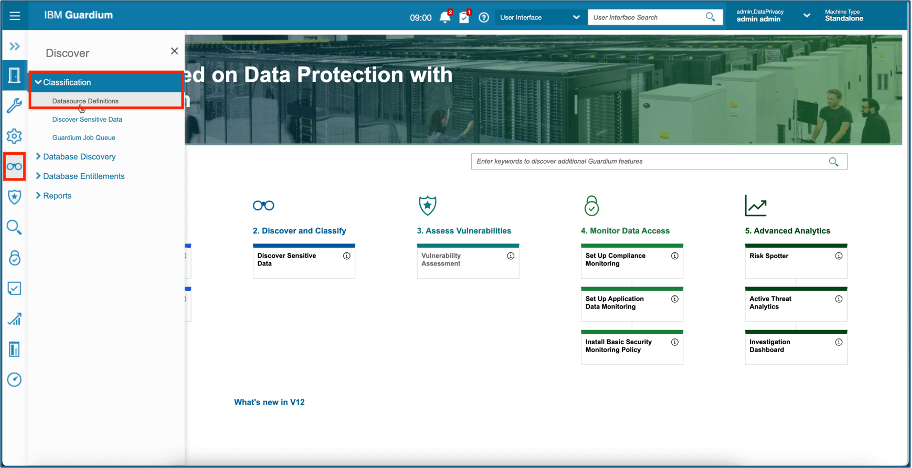
Task: Open the to-do clipboard icon in header
Action: (x=465, y=17)
